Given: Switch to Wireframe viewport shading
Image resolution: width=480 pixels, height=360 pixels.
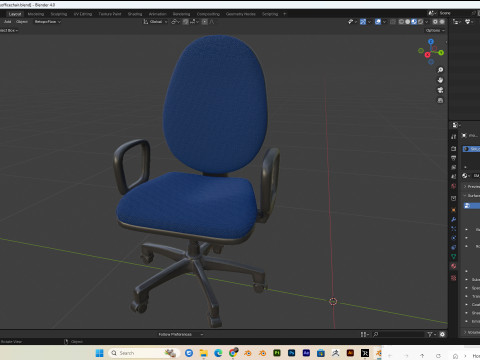Looking at the screenshot, I should (401, 22).
